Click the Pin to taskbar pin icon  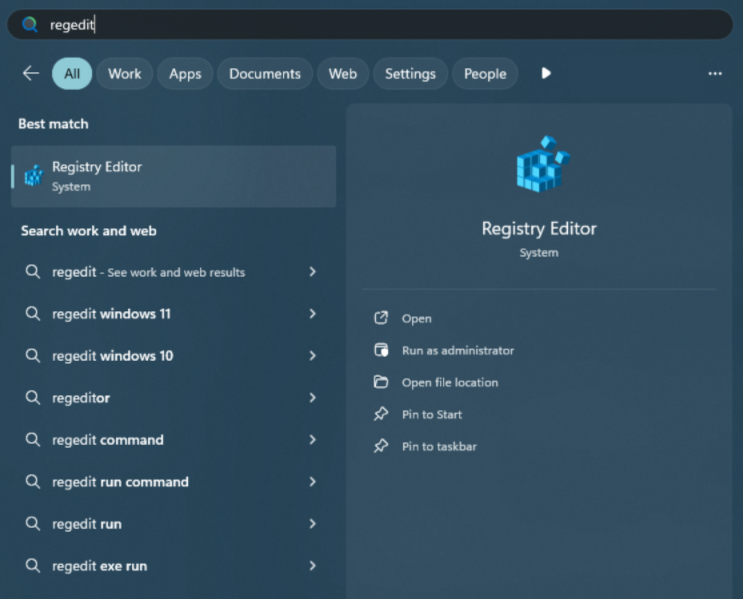[x=381, y=446]
